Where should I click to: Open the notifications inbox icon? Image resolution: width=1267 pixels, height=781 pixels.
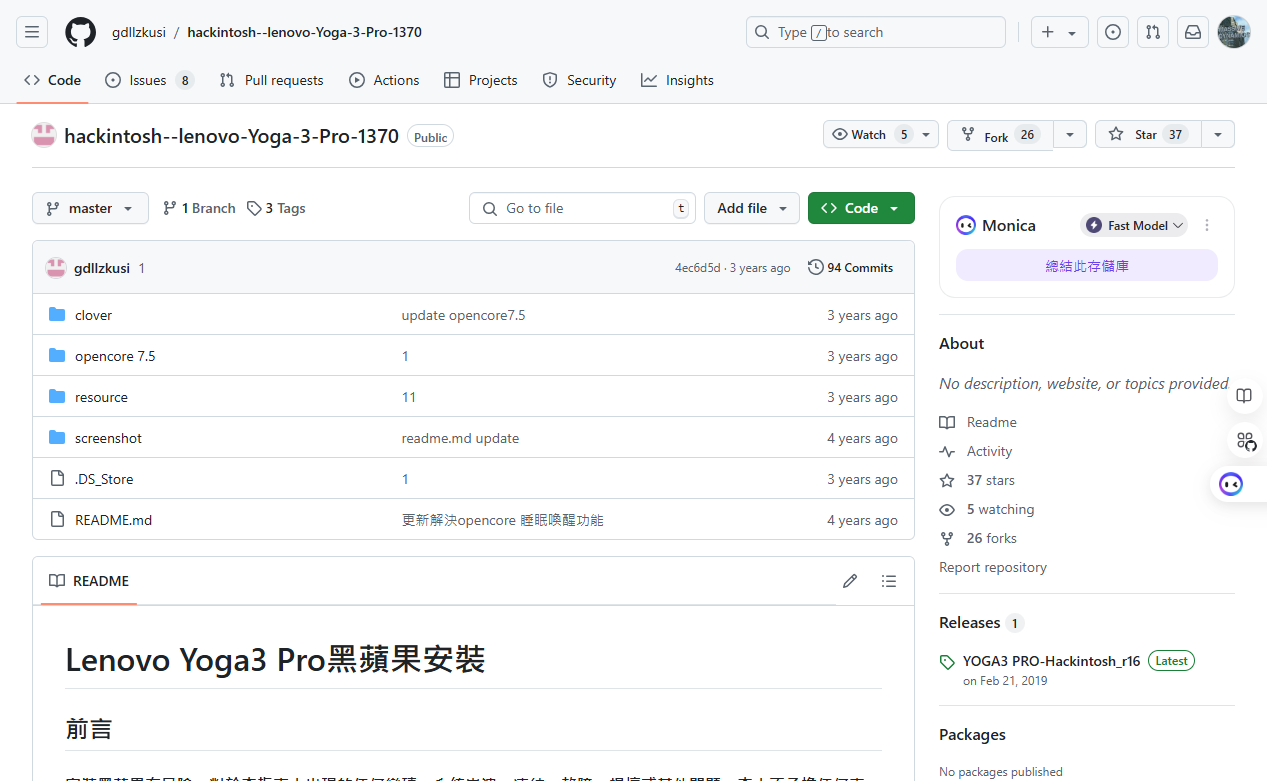1193,32
